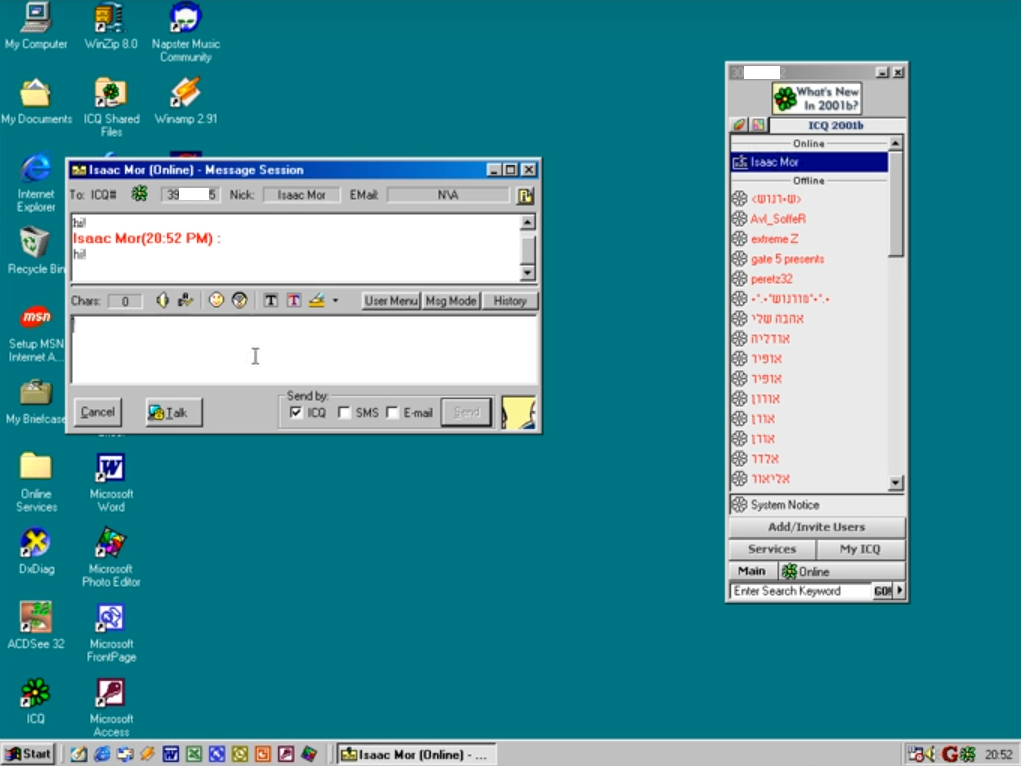Click the background color pencil icon
This screenshot has width=1021, height=766.
317,300
